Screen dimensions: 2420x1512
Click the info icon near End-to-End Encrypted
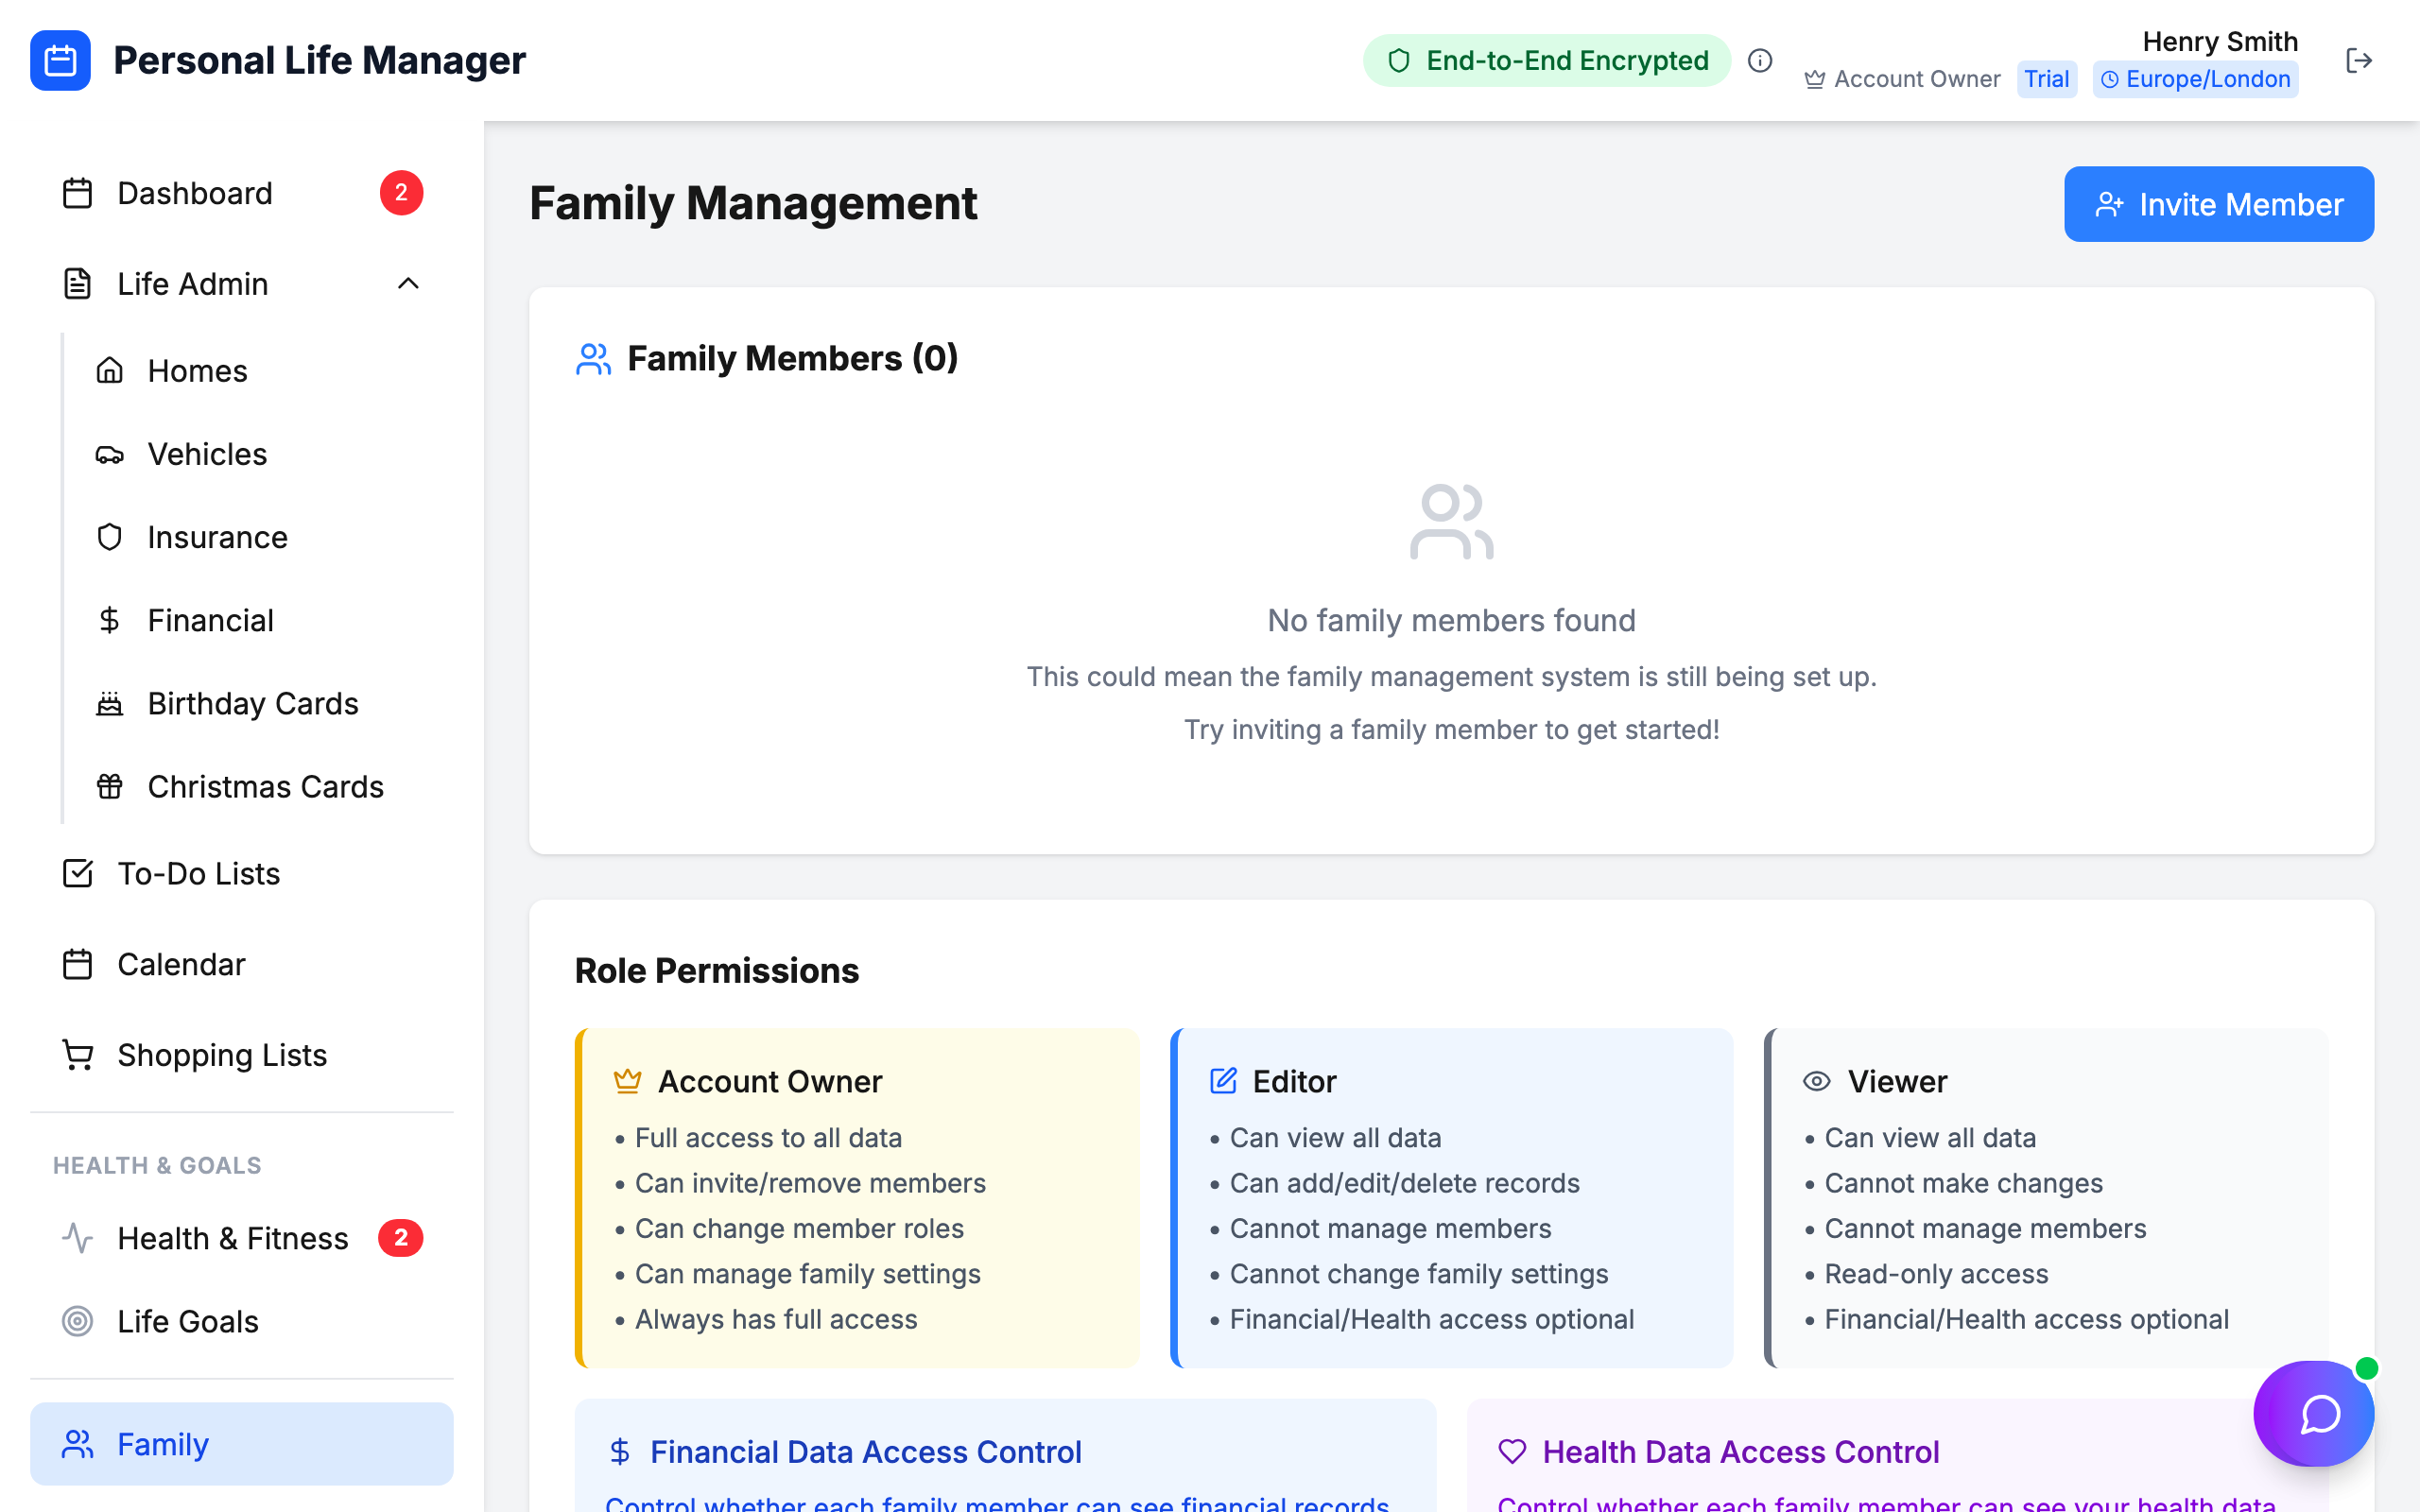click(1760, 61)
